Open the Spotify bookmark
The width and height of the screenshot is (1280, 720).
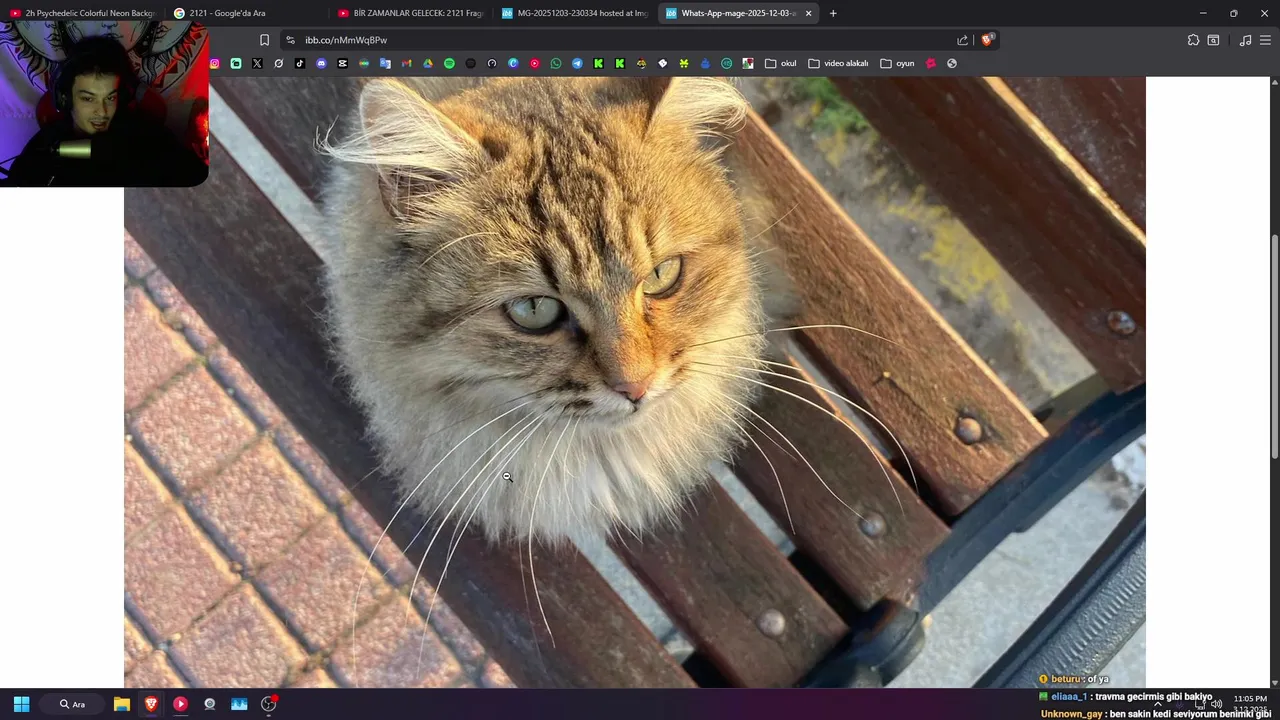[449, 63]
